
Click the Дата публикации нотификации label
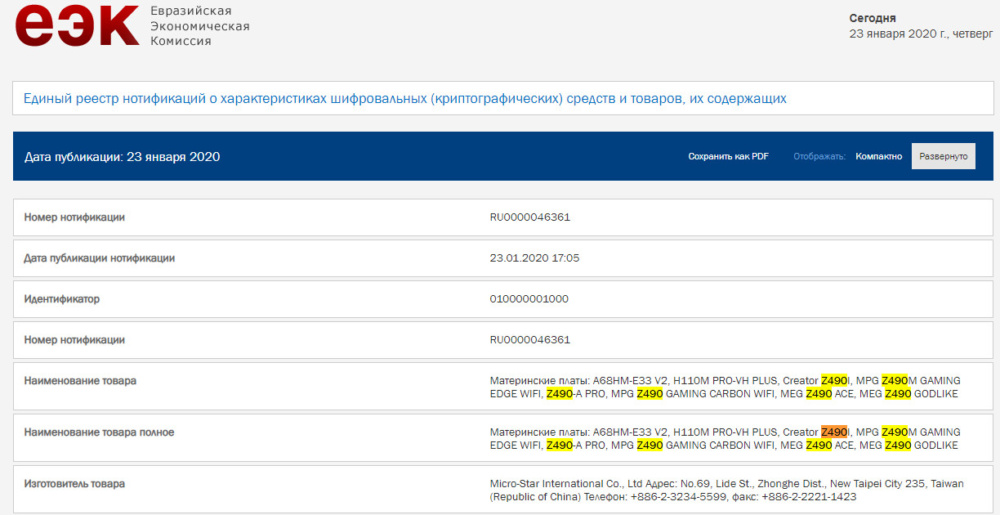[99, 258]
